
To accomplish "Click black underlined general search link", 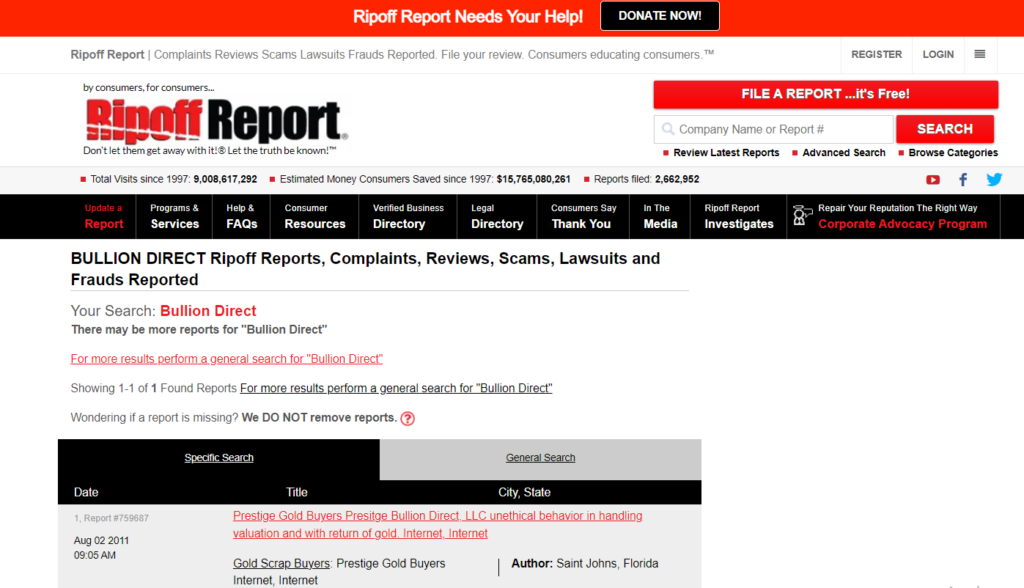I will (x=396, y=388).
